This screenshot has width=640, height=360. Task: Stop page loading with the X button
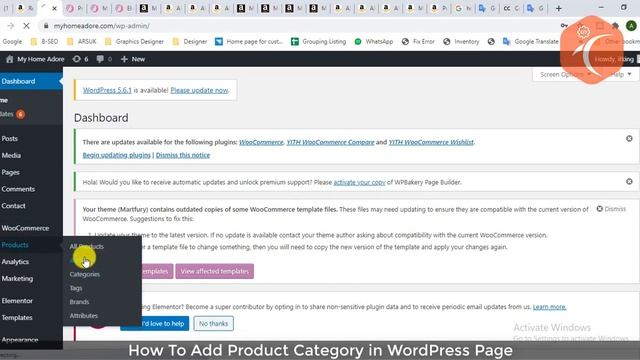[x=27, y=26]
